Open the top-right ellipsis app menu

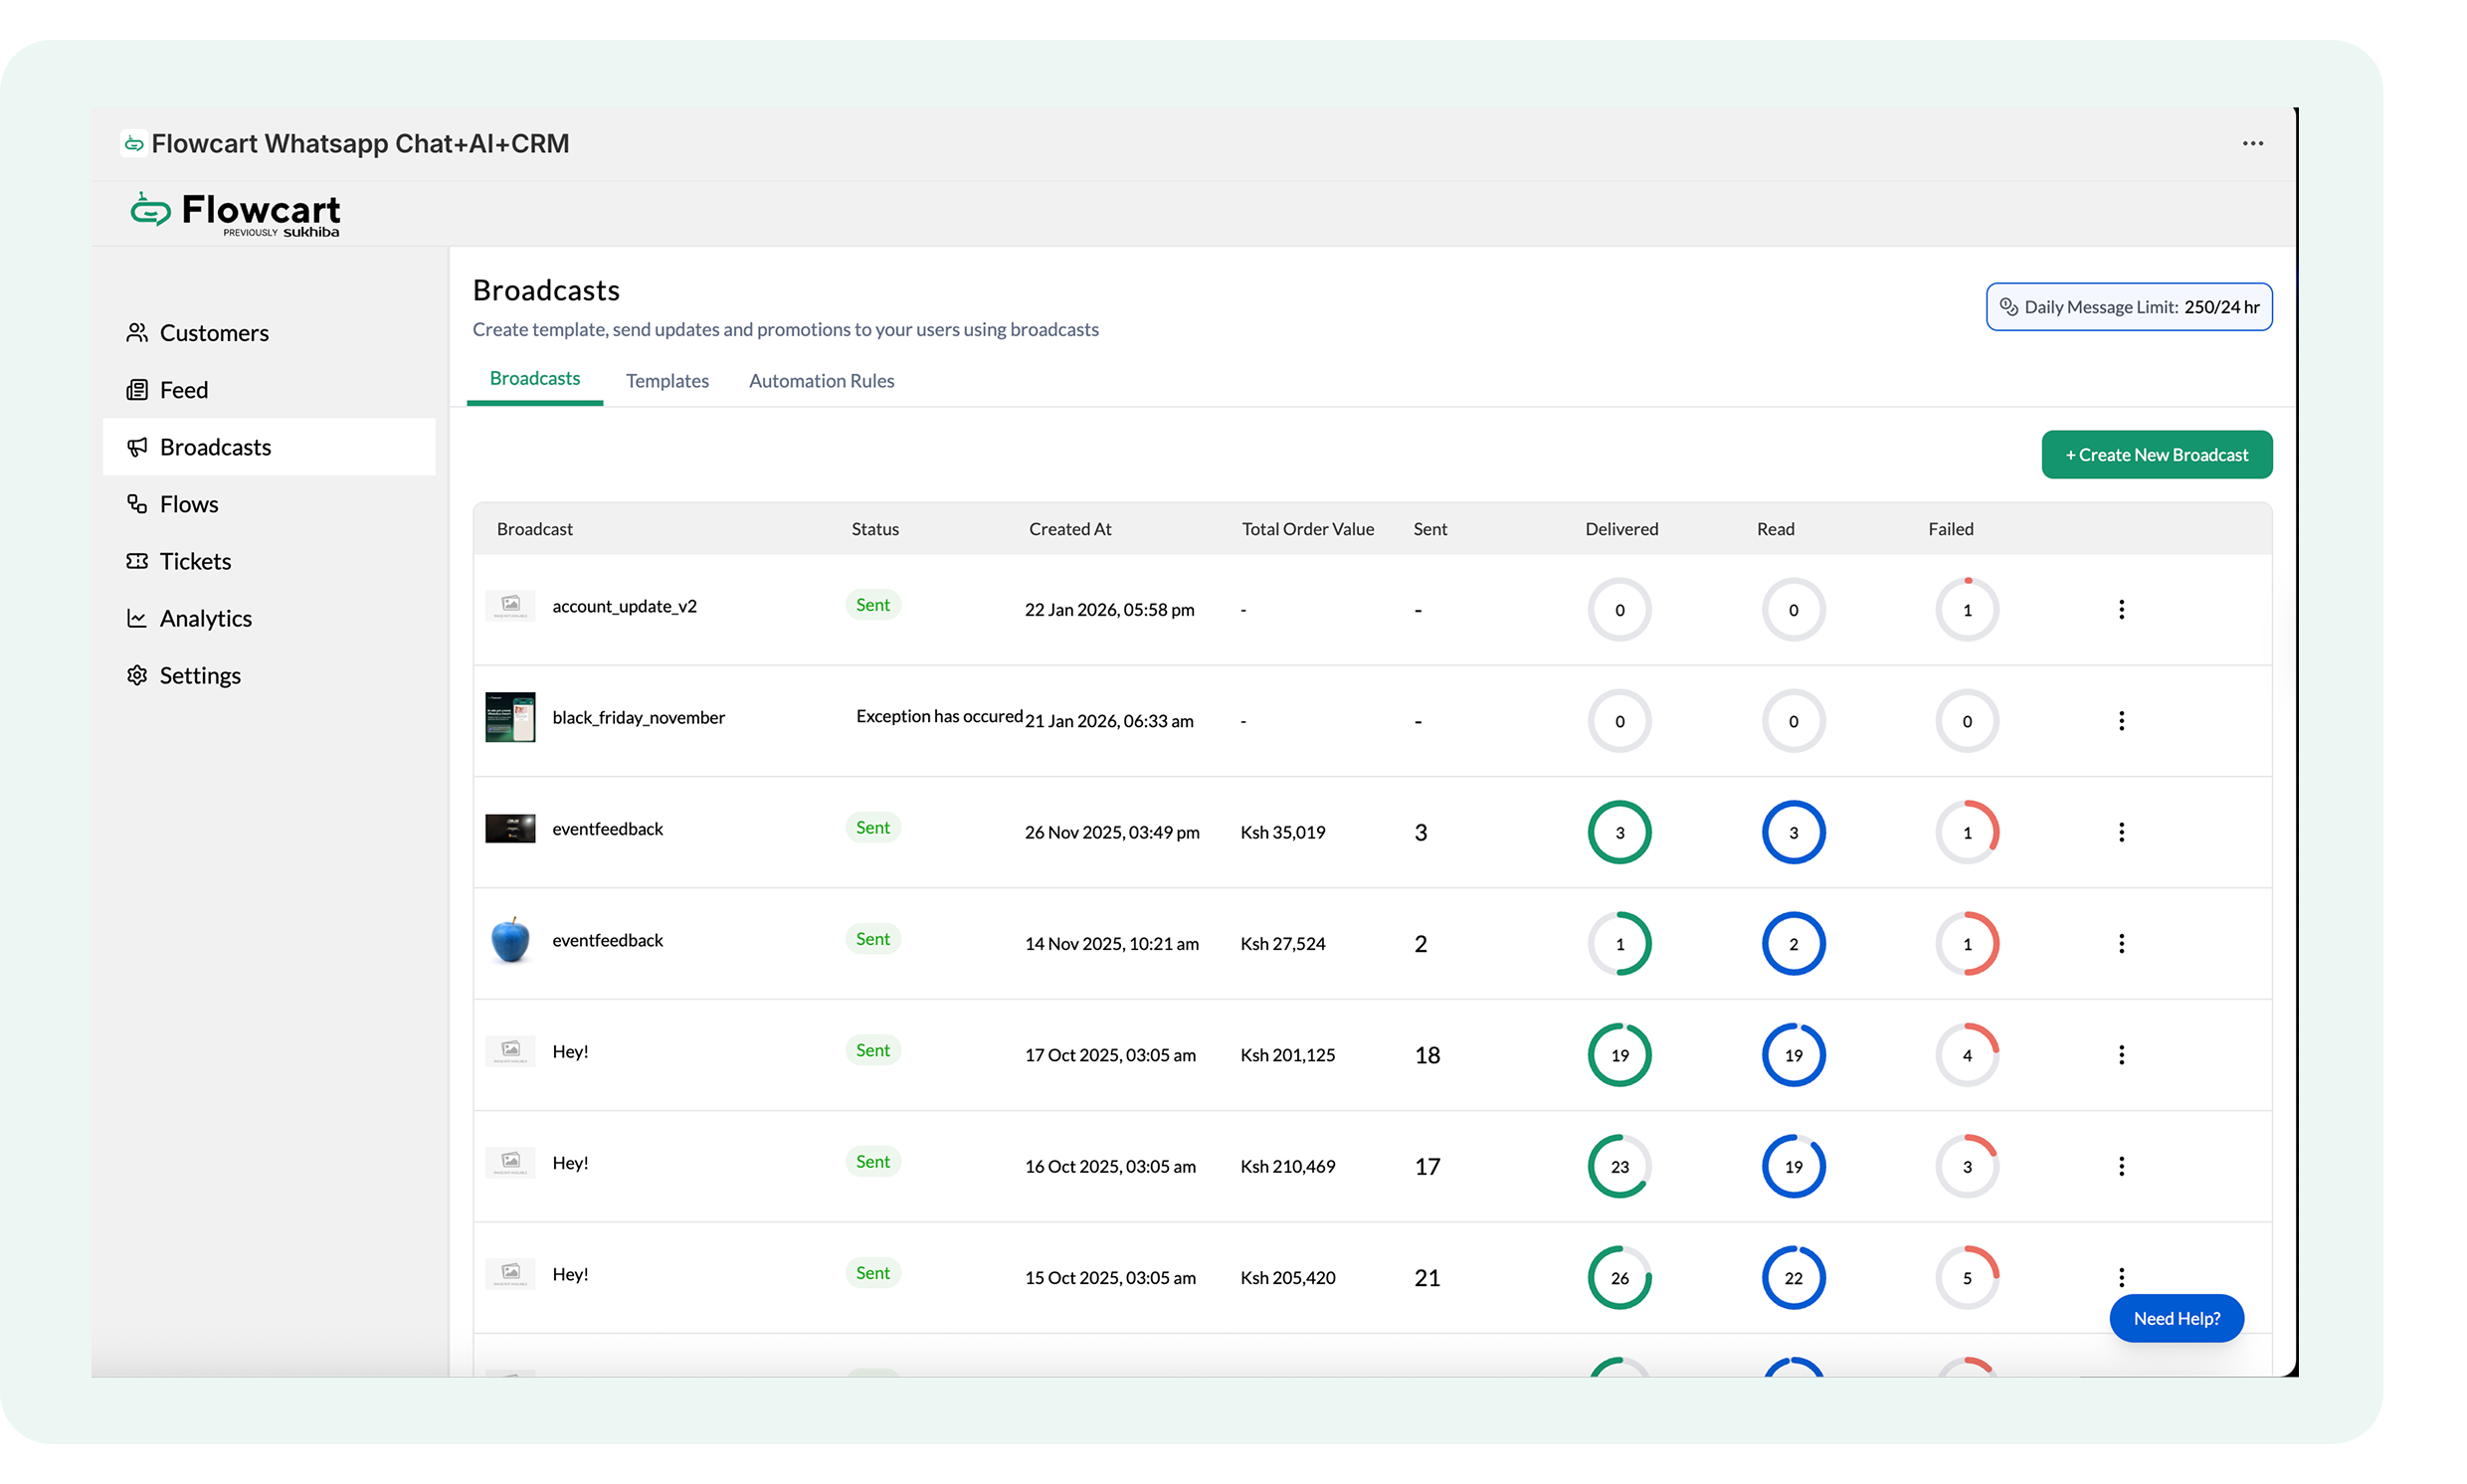[x=2252, y=144]
